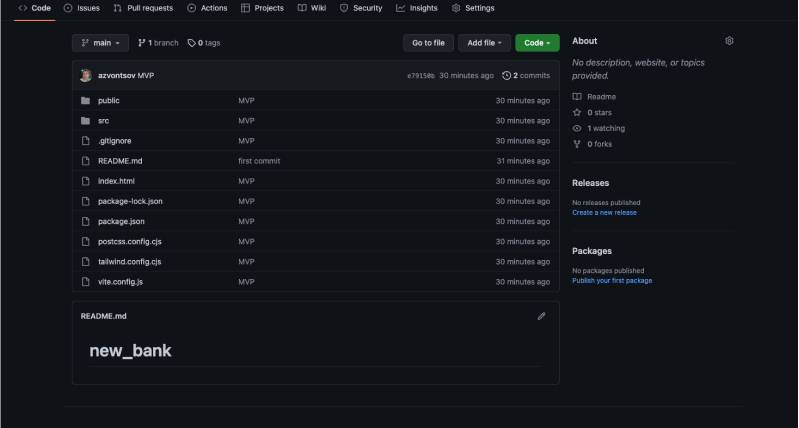The width and height of the screenshot is (799, 428).
Task: Click the azvontsov username link
Action: pos(117,75)
